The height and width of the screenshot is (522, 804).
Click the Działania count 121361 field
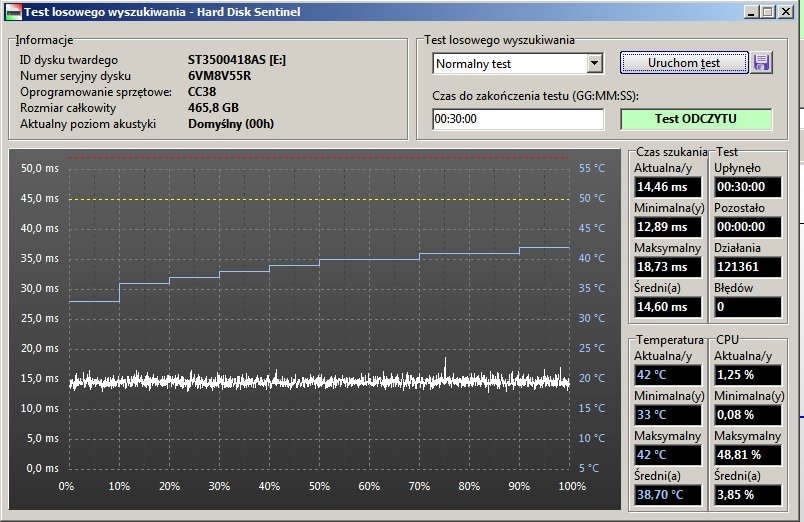click(x=746, y=267)
